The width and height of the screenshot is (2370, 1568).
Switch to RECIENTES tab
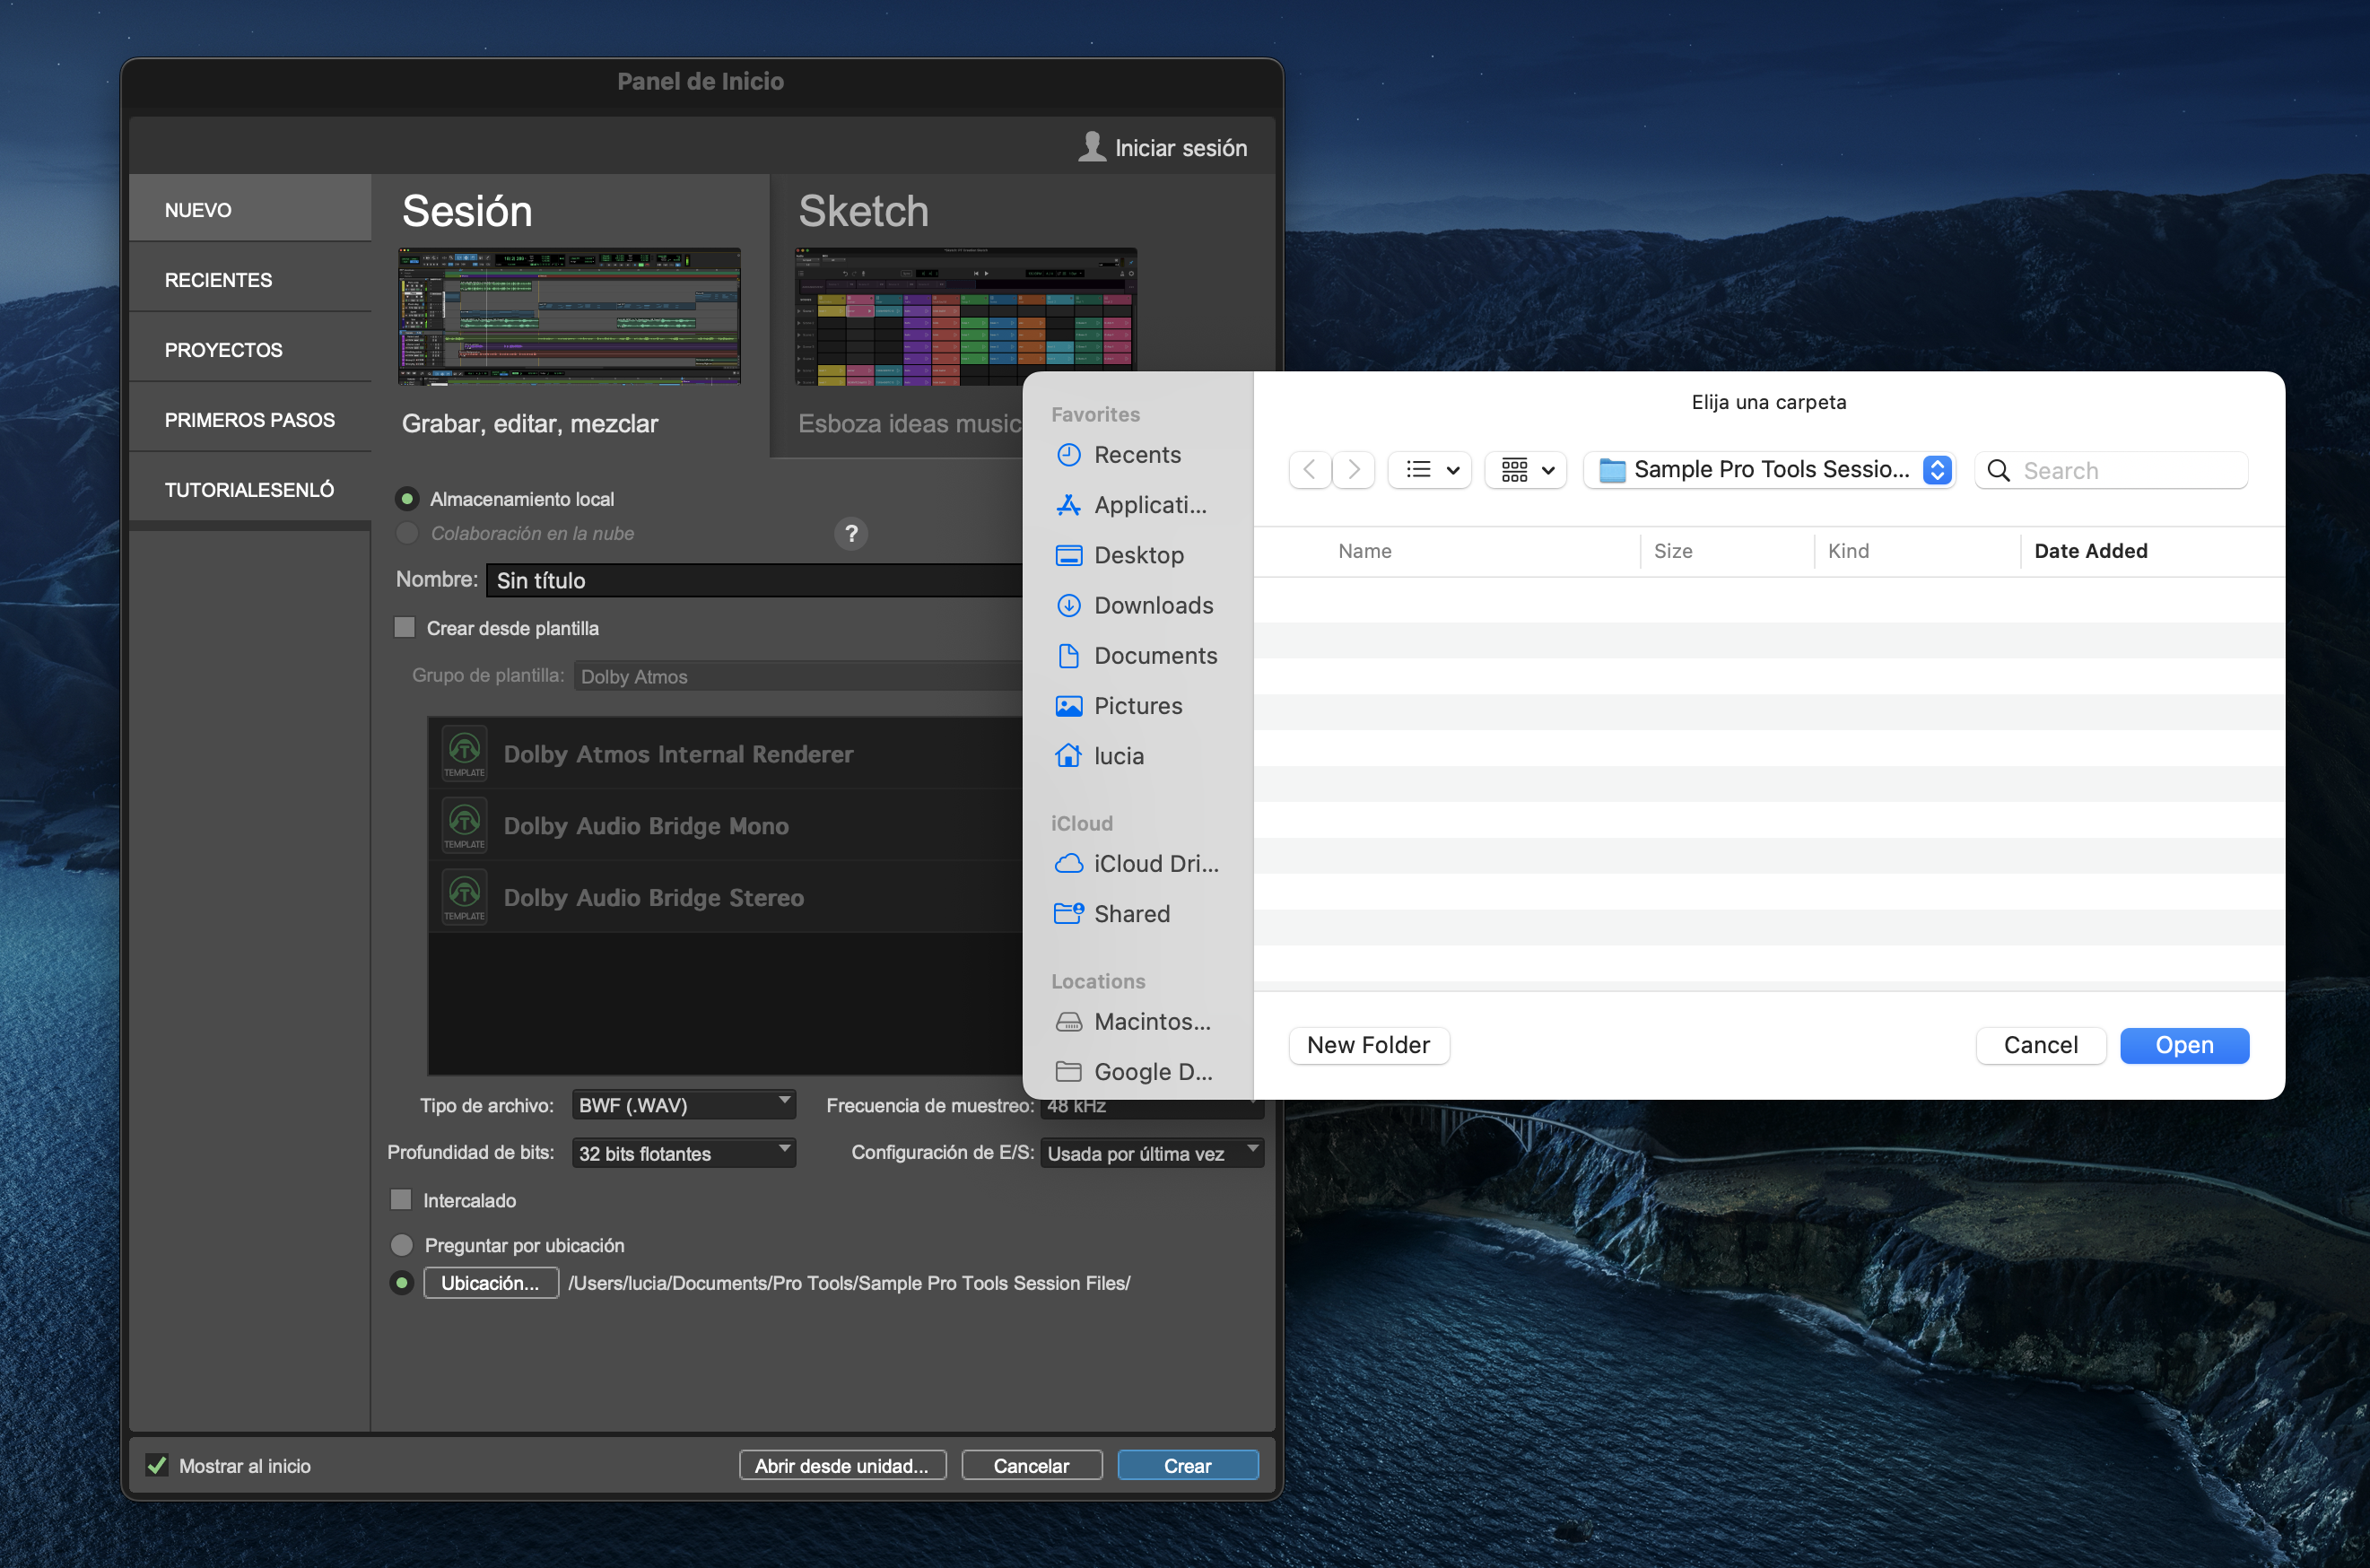(218, 280)
